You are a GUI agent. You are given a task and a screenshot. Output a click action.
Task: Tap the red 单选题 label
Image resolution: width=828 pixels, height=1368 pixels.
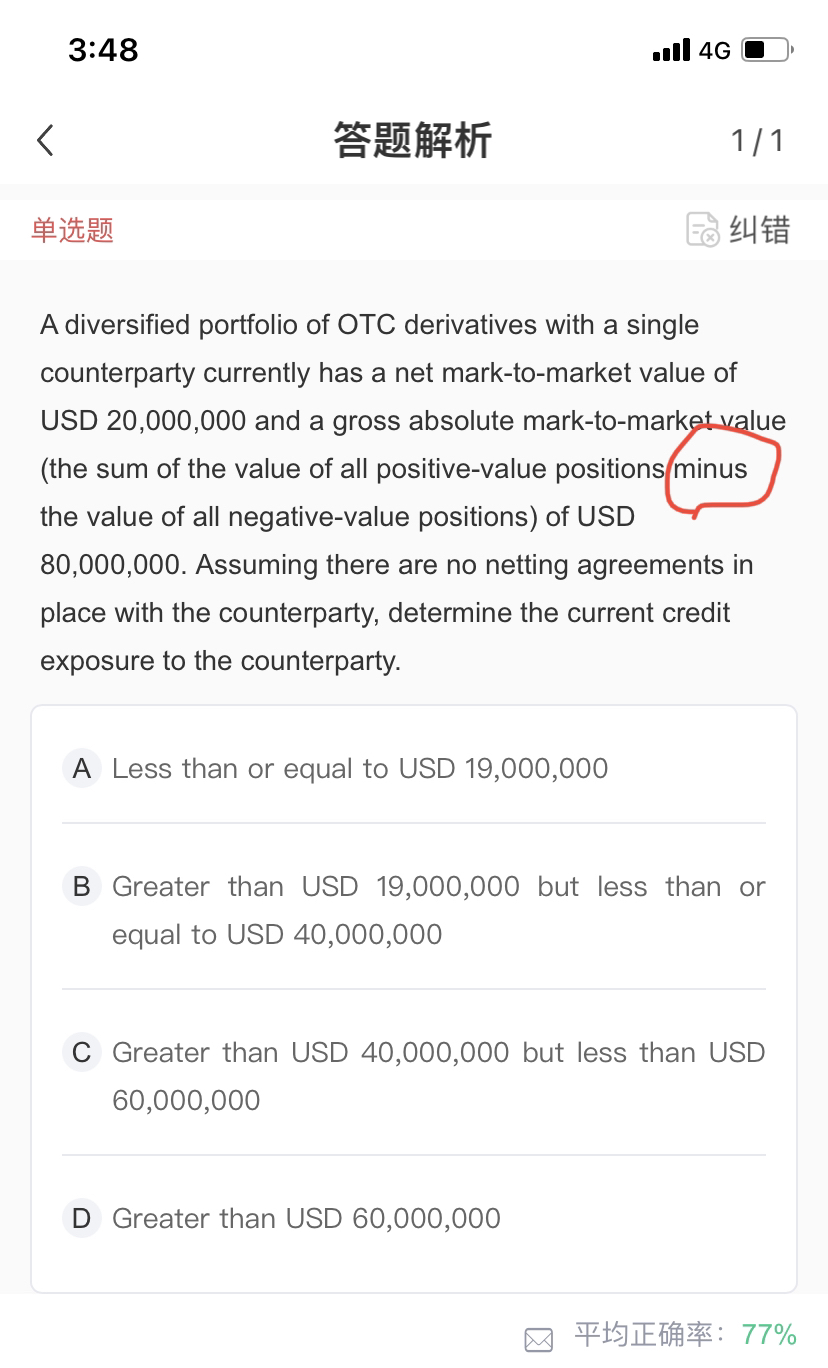(72, 230)
